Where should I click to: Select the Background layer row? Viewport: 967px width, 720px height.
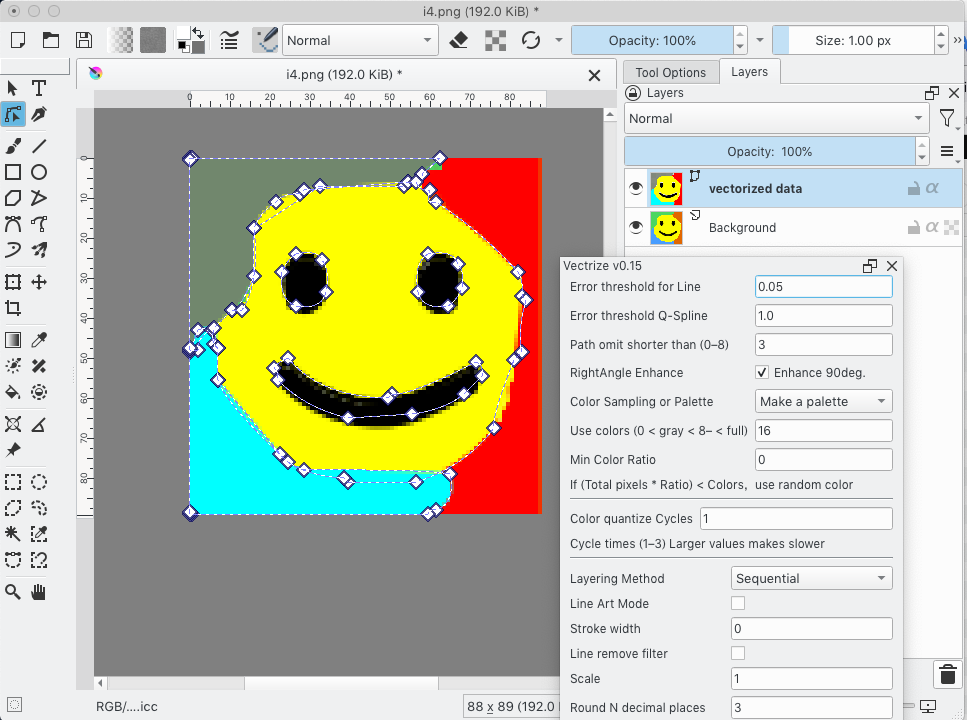tap(780, 227)
